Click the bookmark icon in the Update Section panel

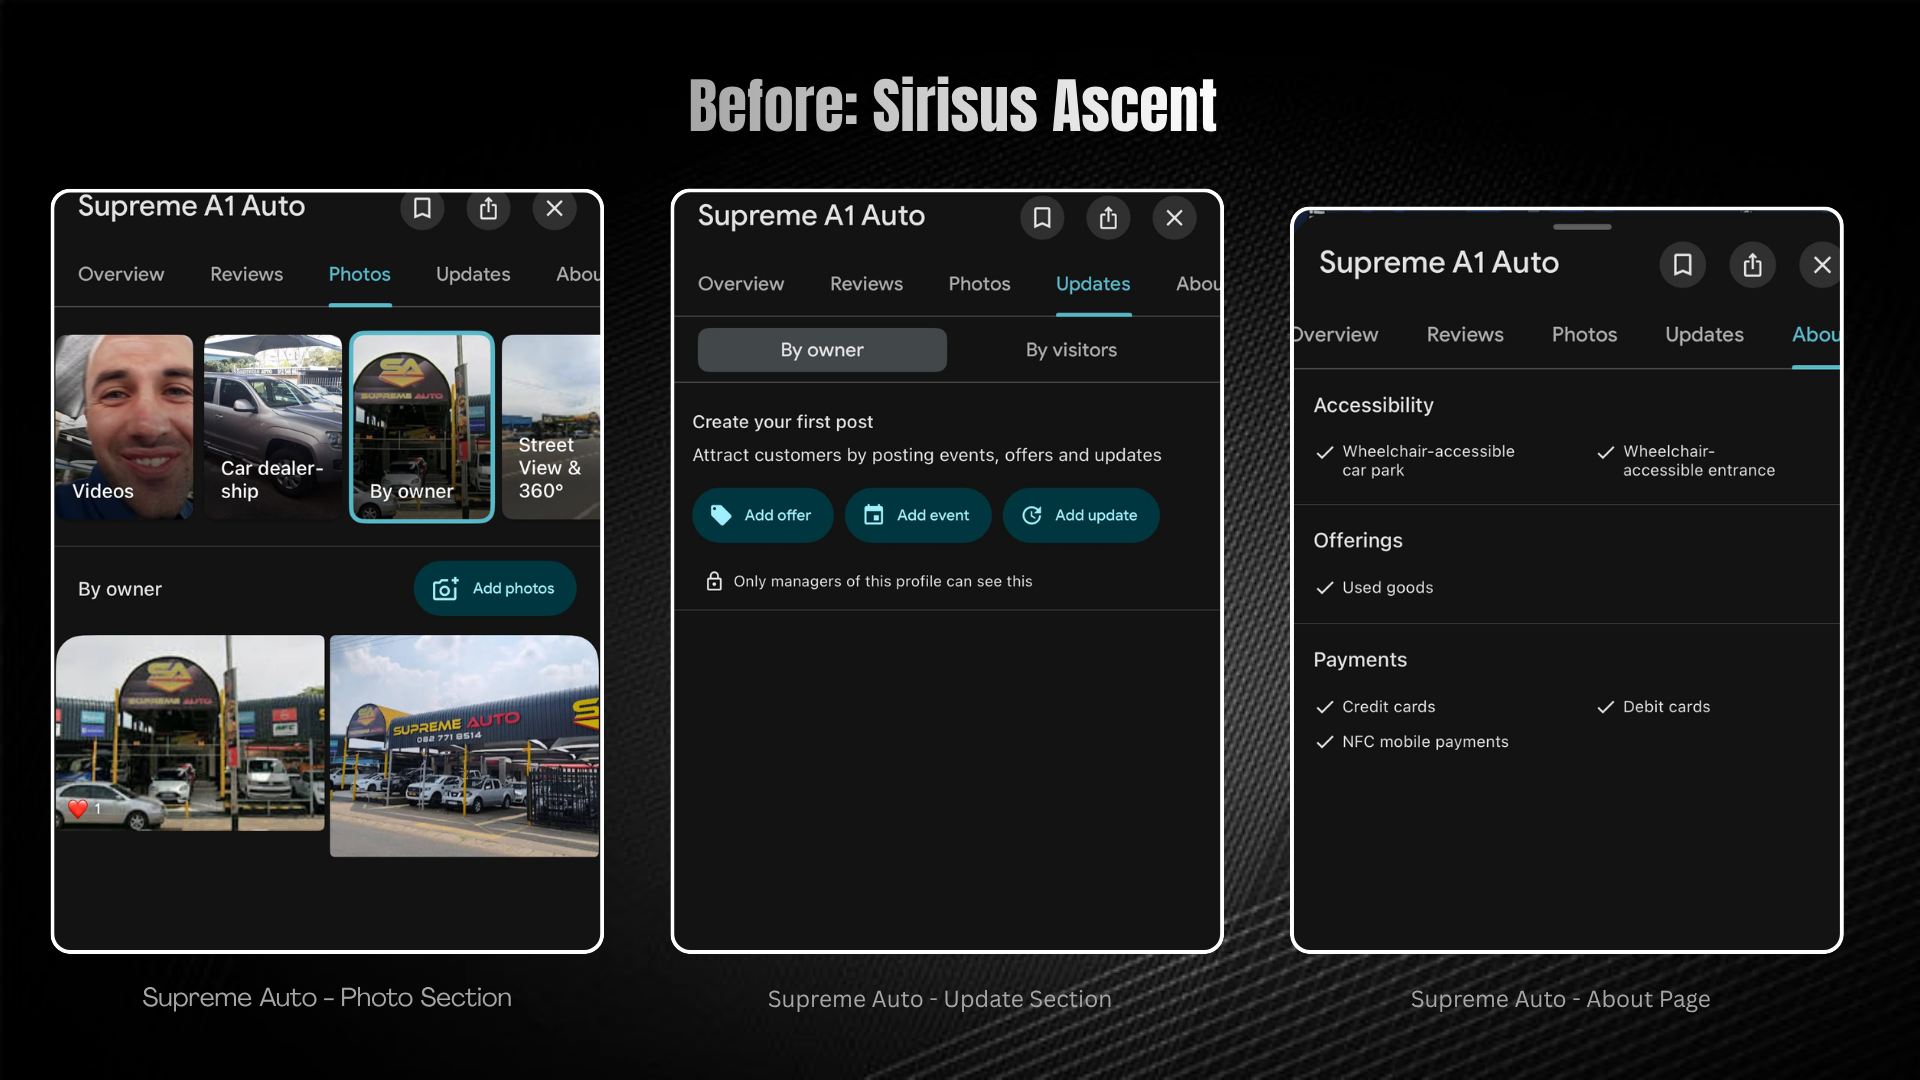pos(1042,218)
